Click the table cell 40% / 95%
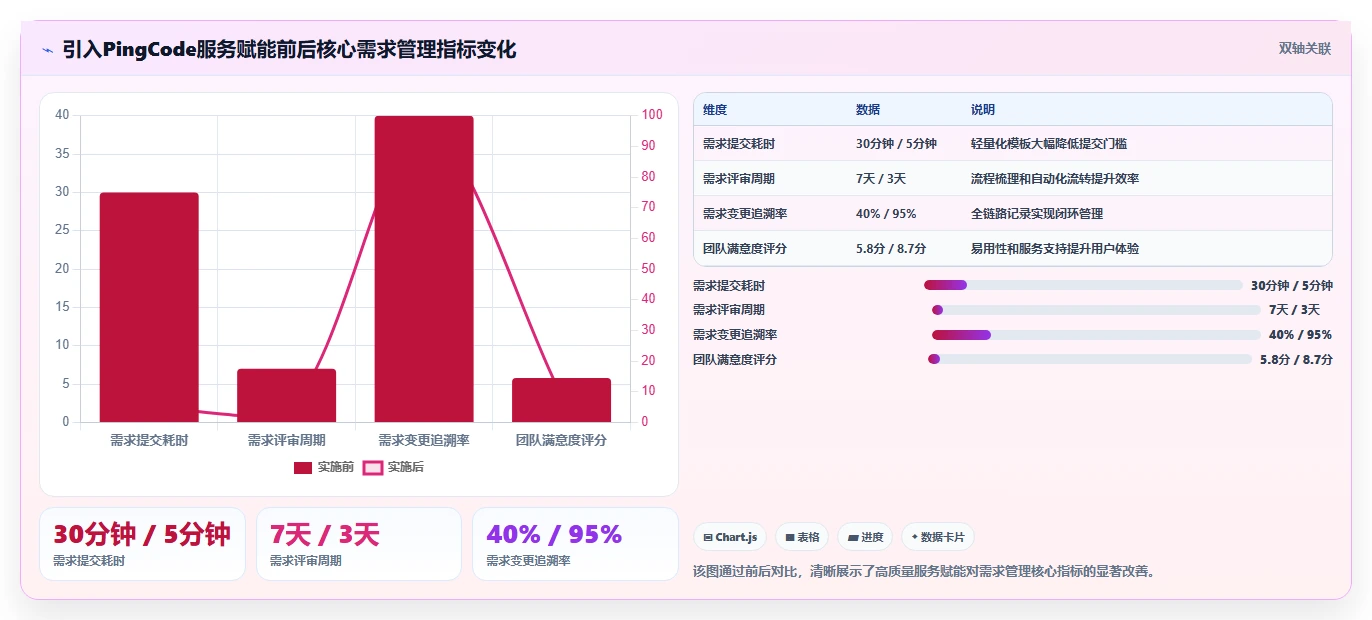 coord(886,214)
